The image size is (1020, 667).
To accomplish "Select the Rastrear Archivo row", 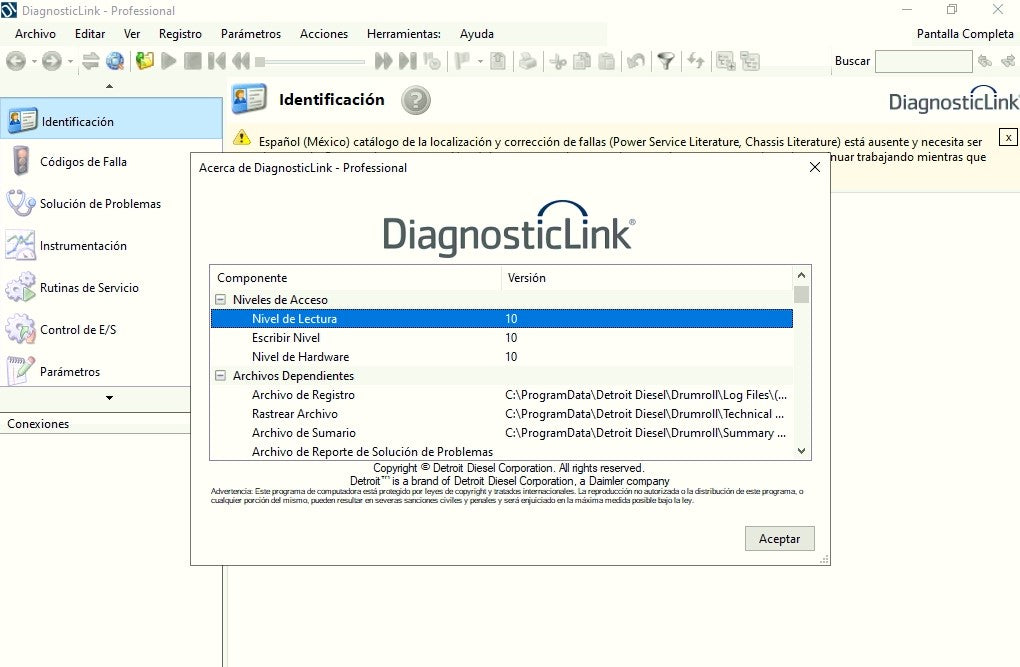I will (502, 413).
